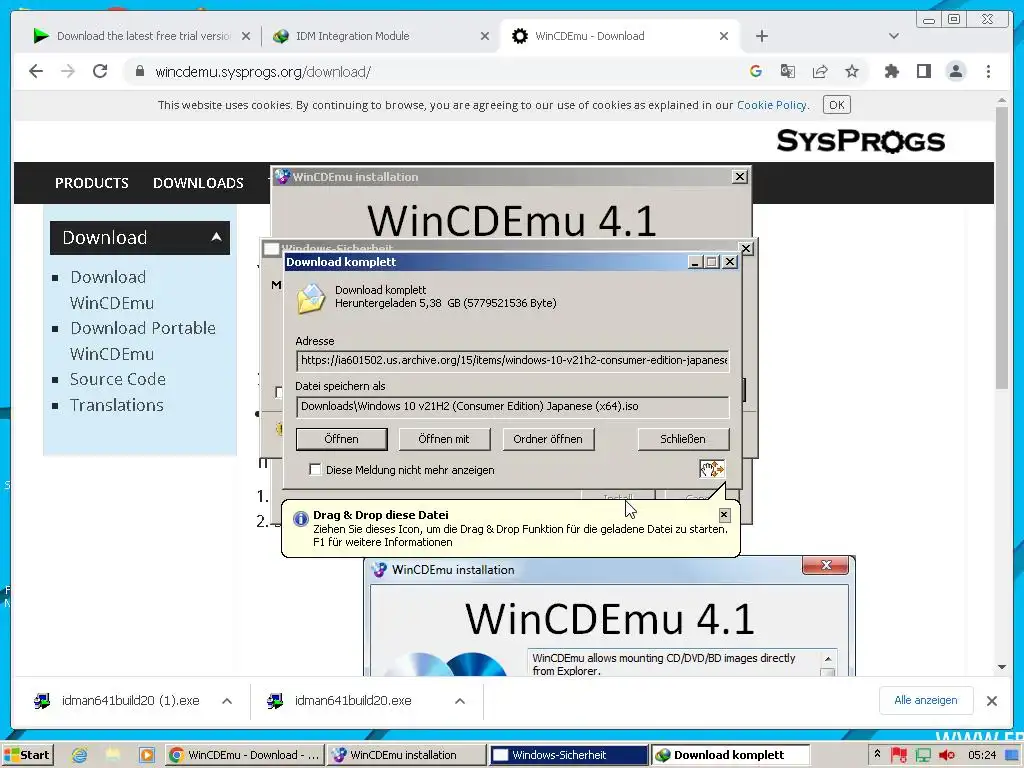This screenshot has width=1024, height=768.
Task: Go back in Chrome browser
Action: [x=36, y=71]
